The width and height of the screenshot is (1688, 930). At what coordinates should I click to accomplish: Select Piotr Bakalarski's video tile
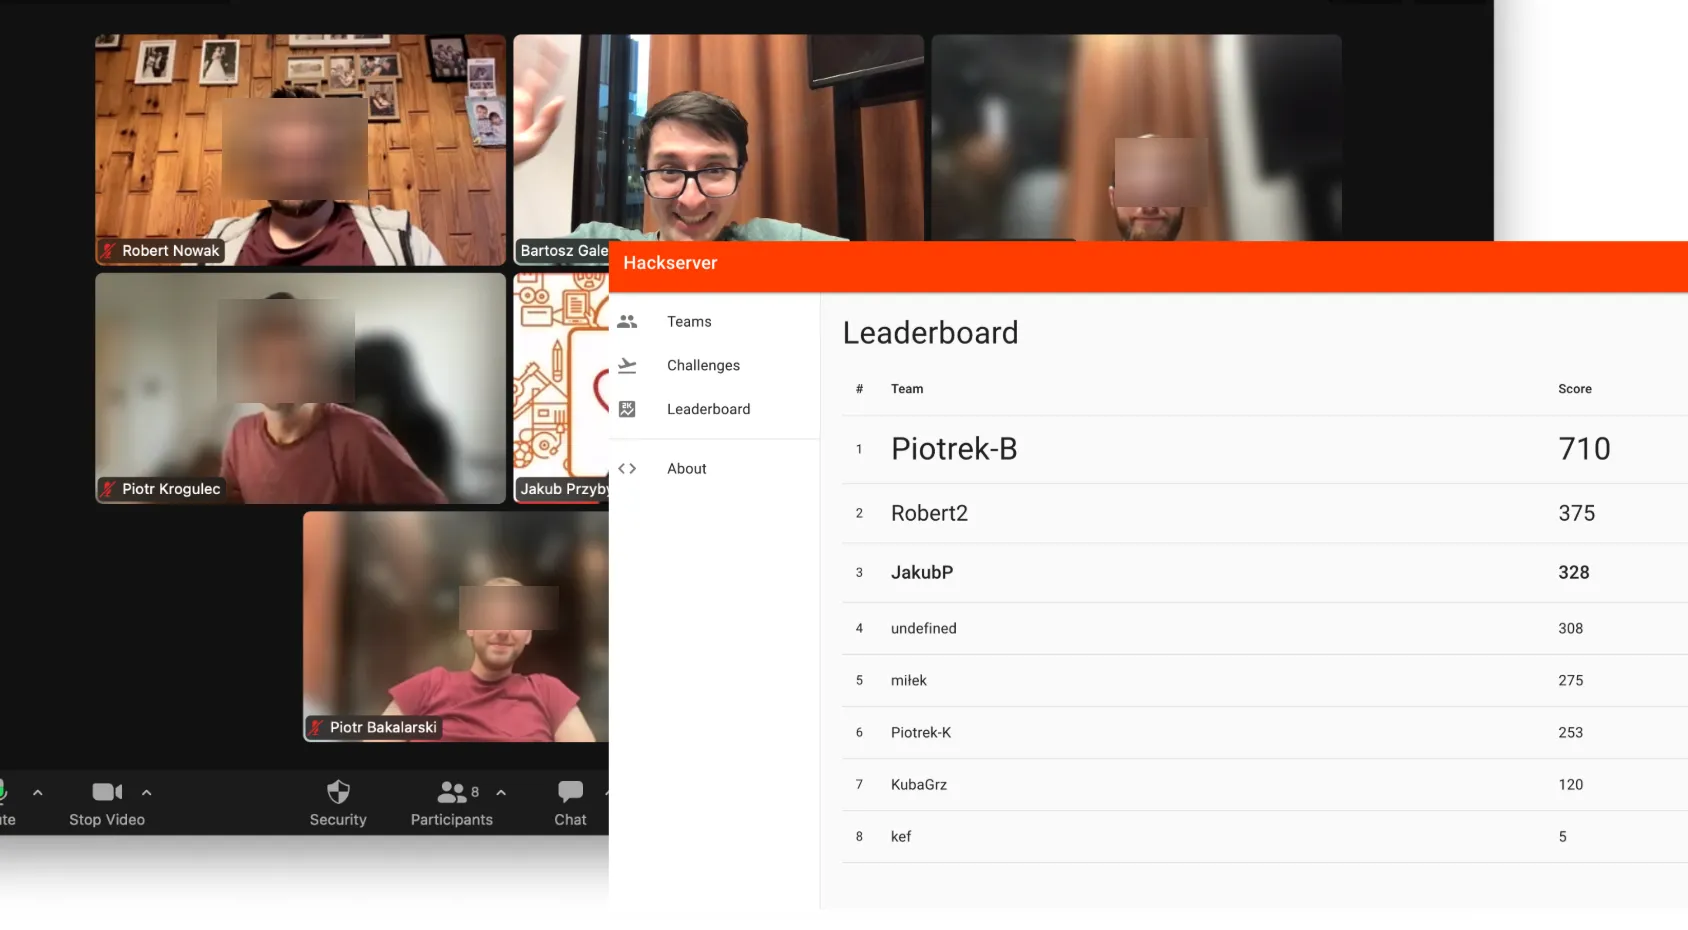point(455,626)
